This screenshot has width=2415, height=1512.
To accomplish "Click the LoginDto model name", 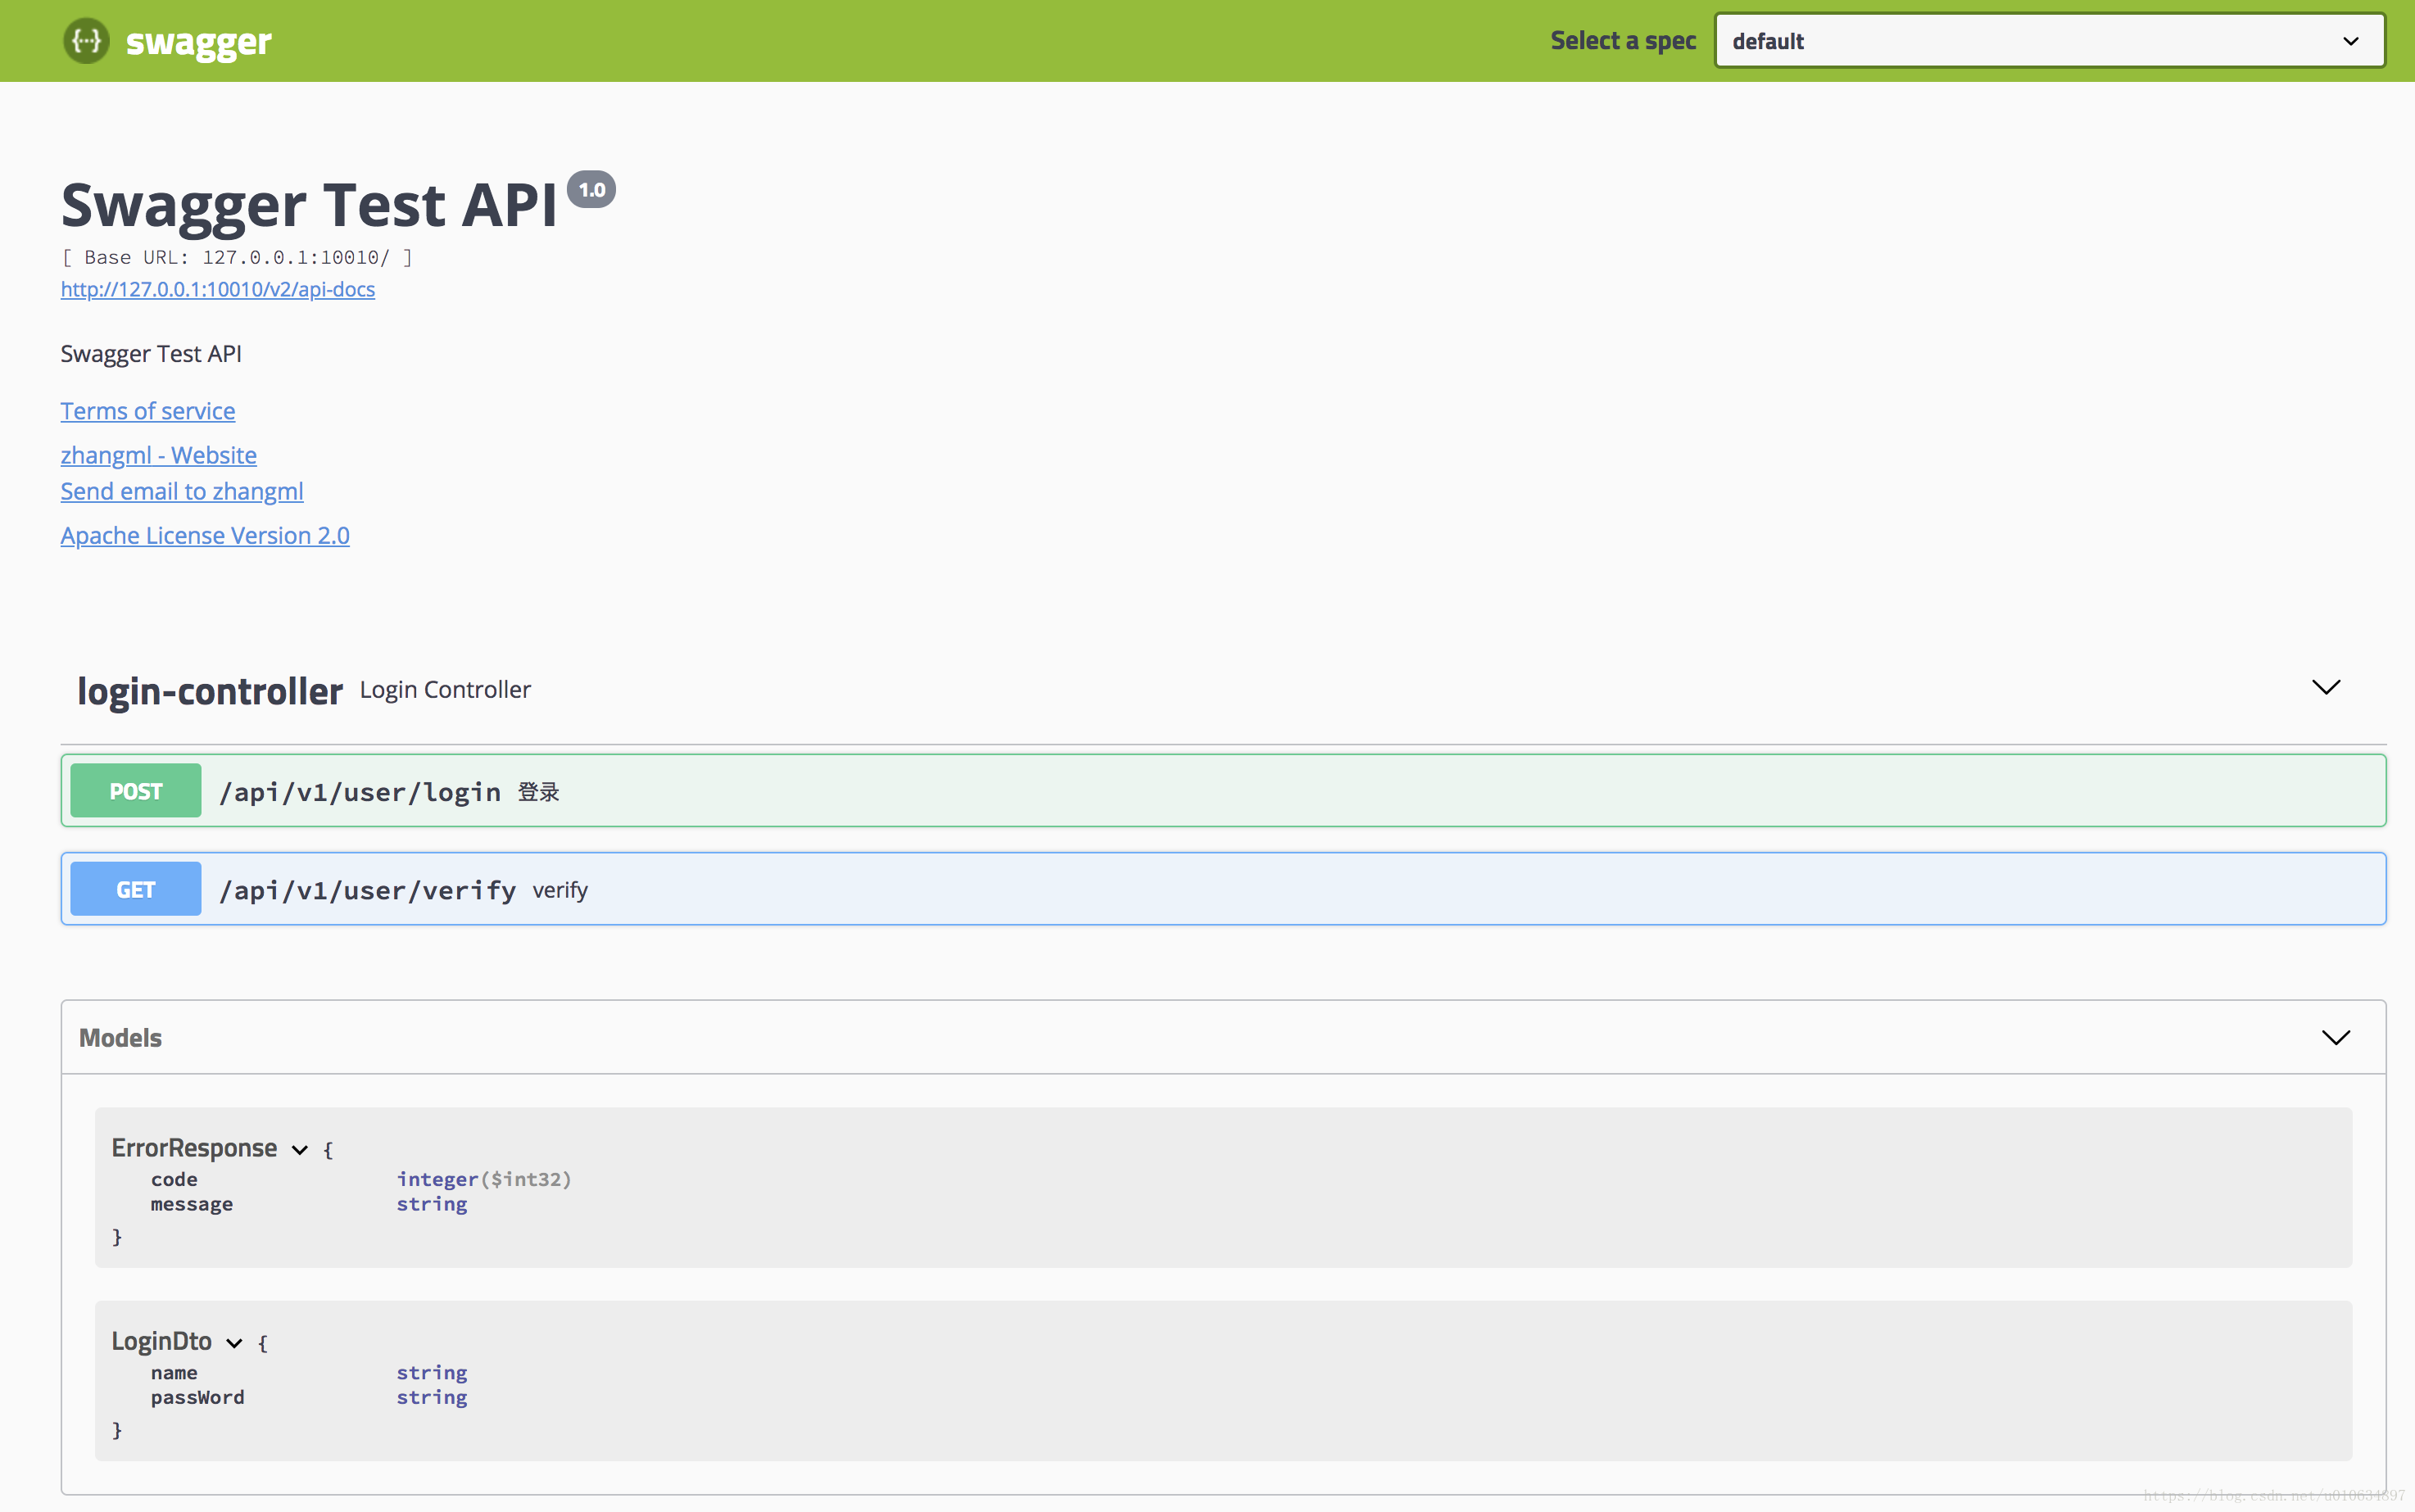I will click(x=161, y=1341).
